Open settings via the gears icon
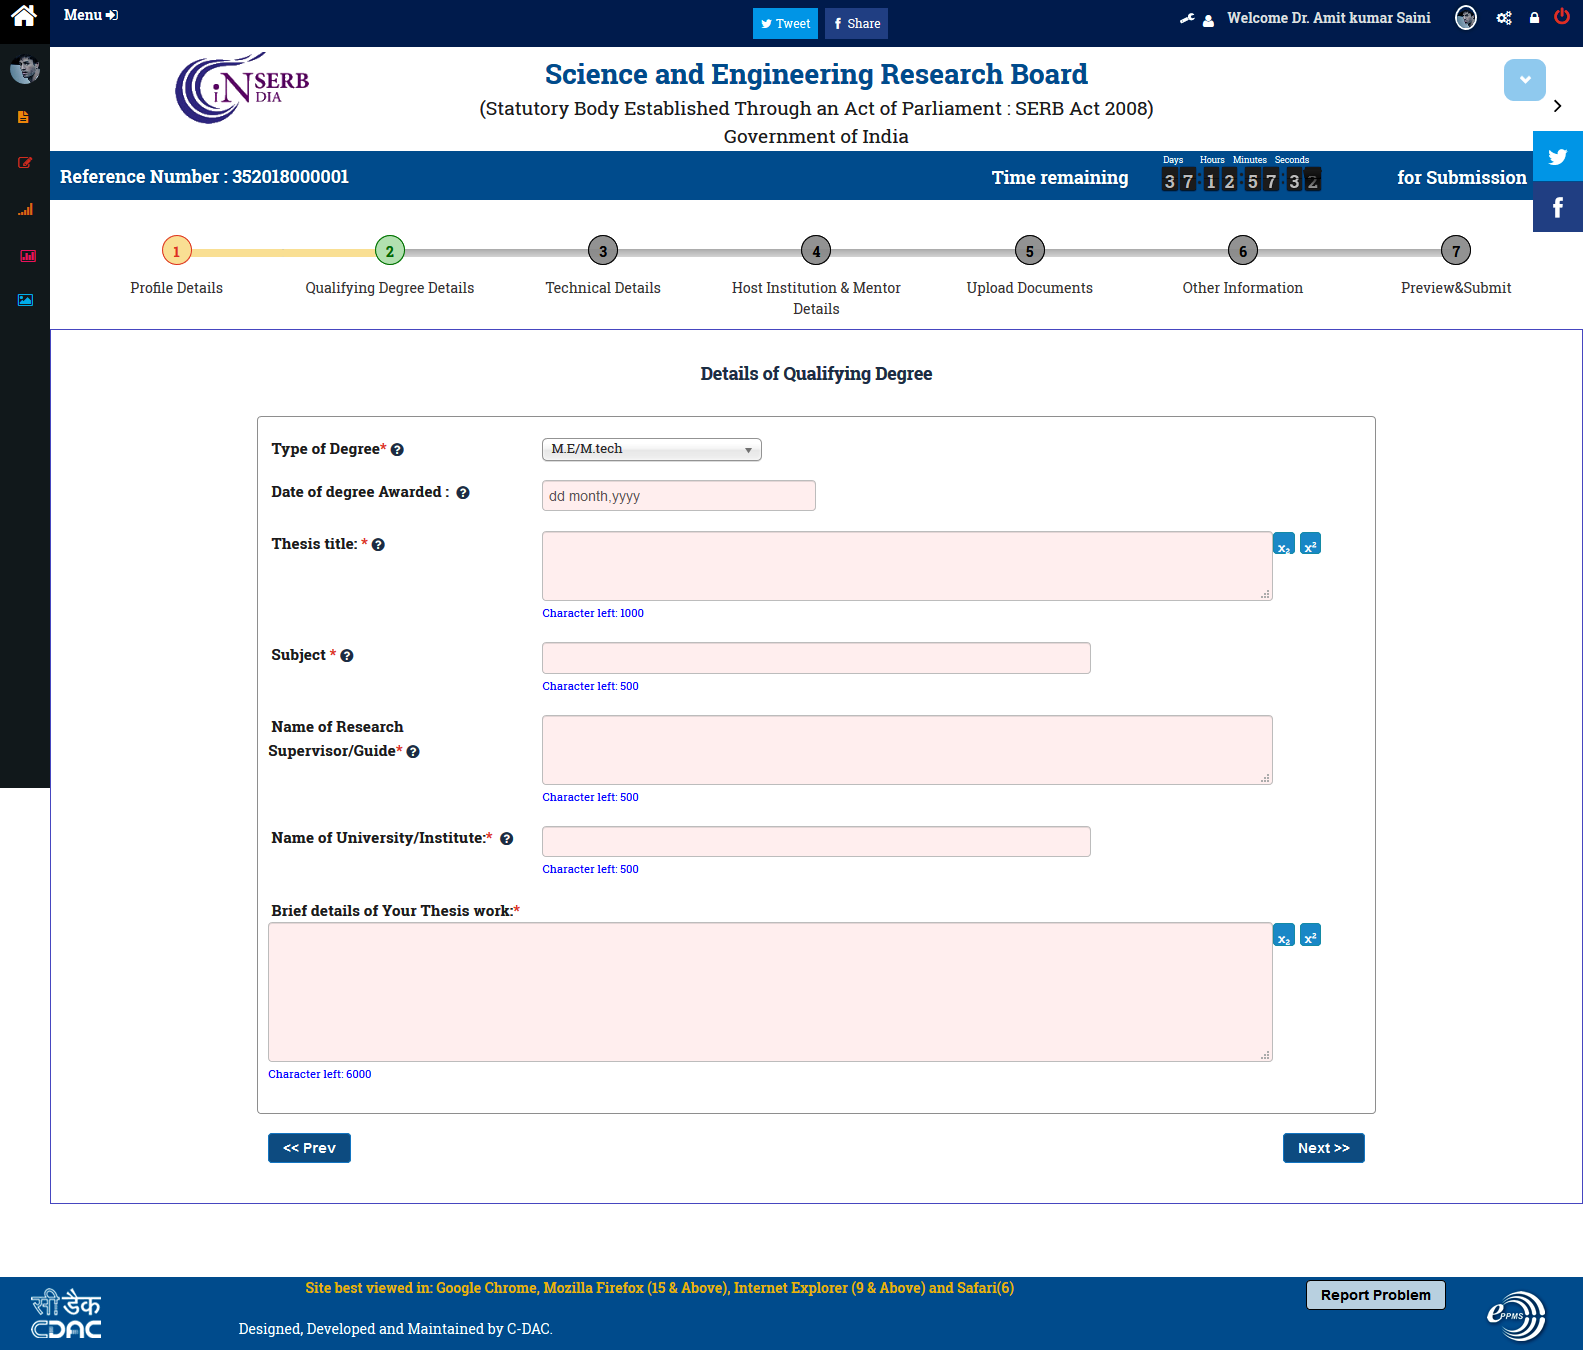Screen dimensions: 1583x1350 (1503, 18)
